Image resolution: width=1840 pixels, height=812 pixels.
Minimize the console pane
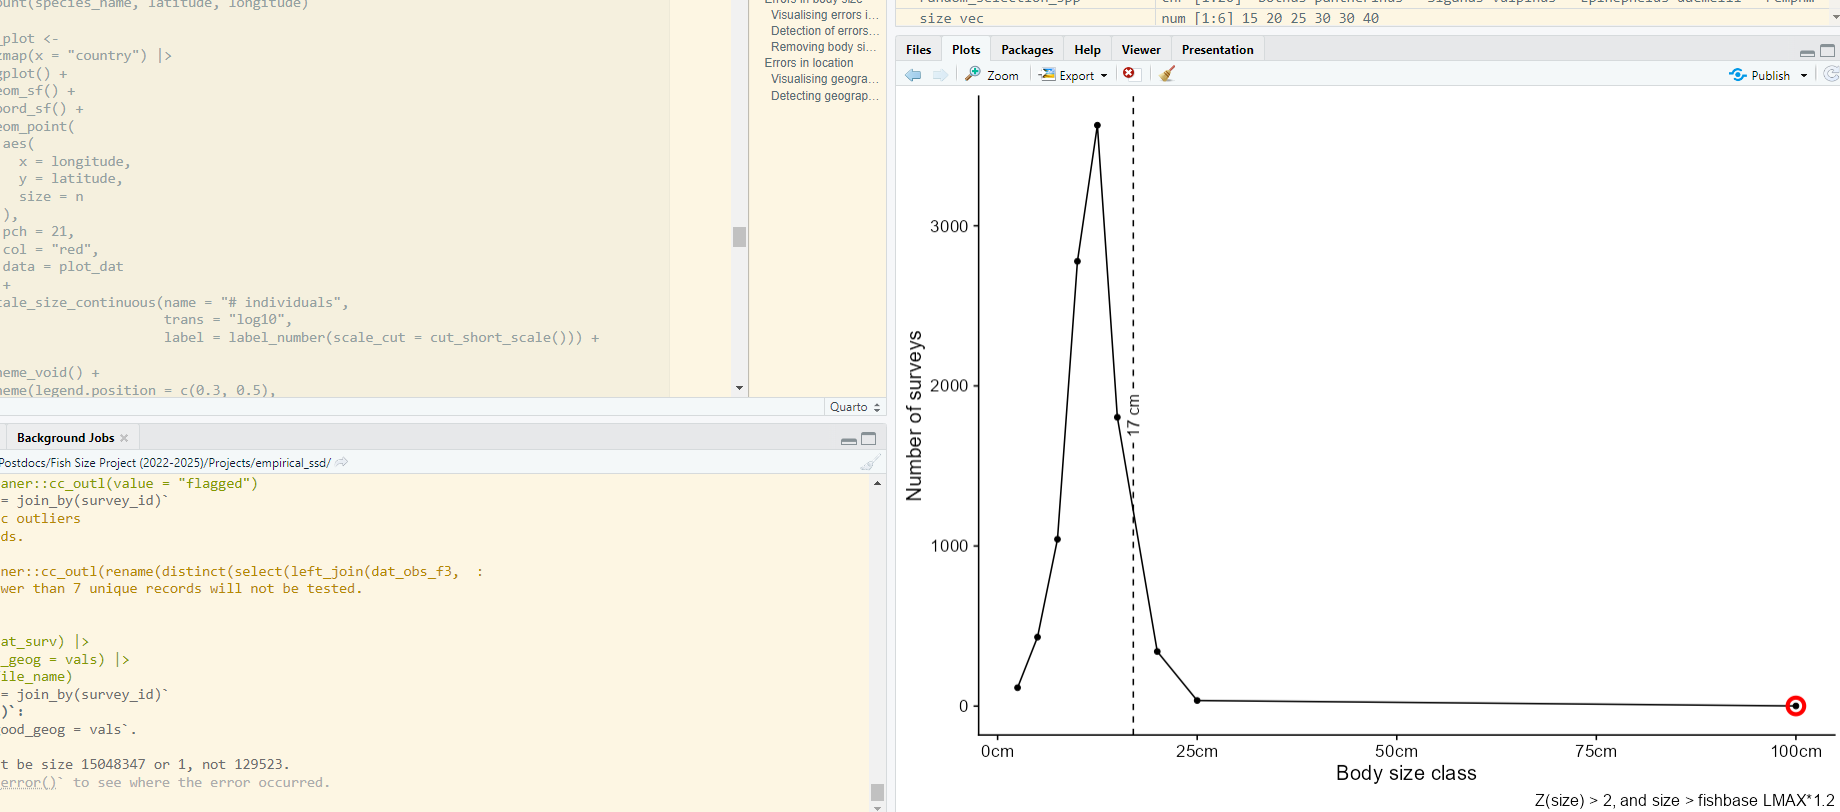pos(848,440)
